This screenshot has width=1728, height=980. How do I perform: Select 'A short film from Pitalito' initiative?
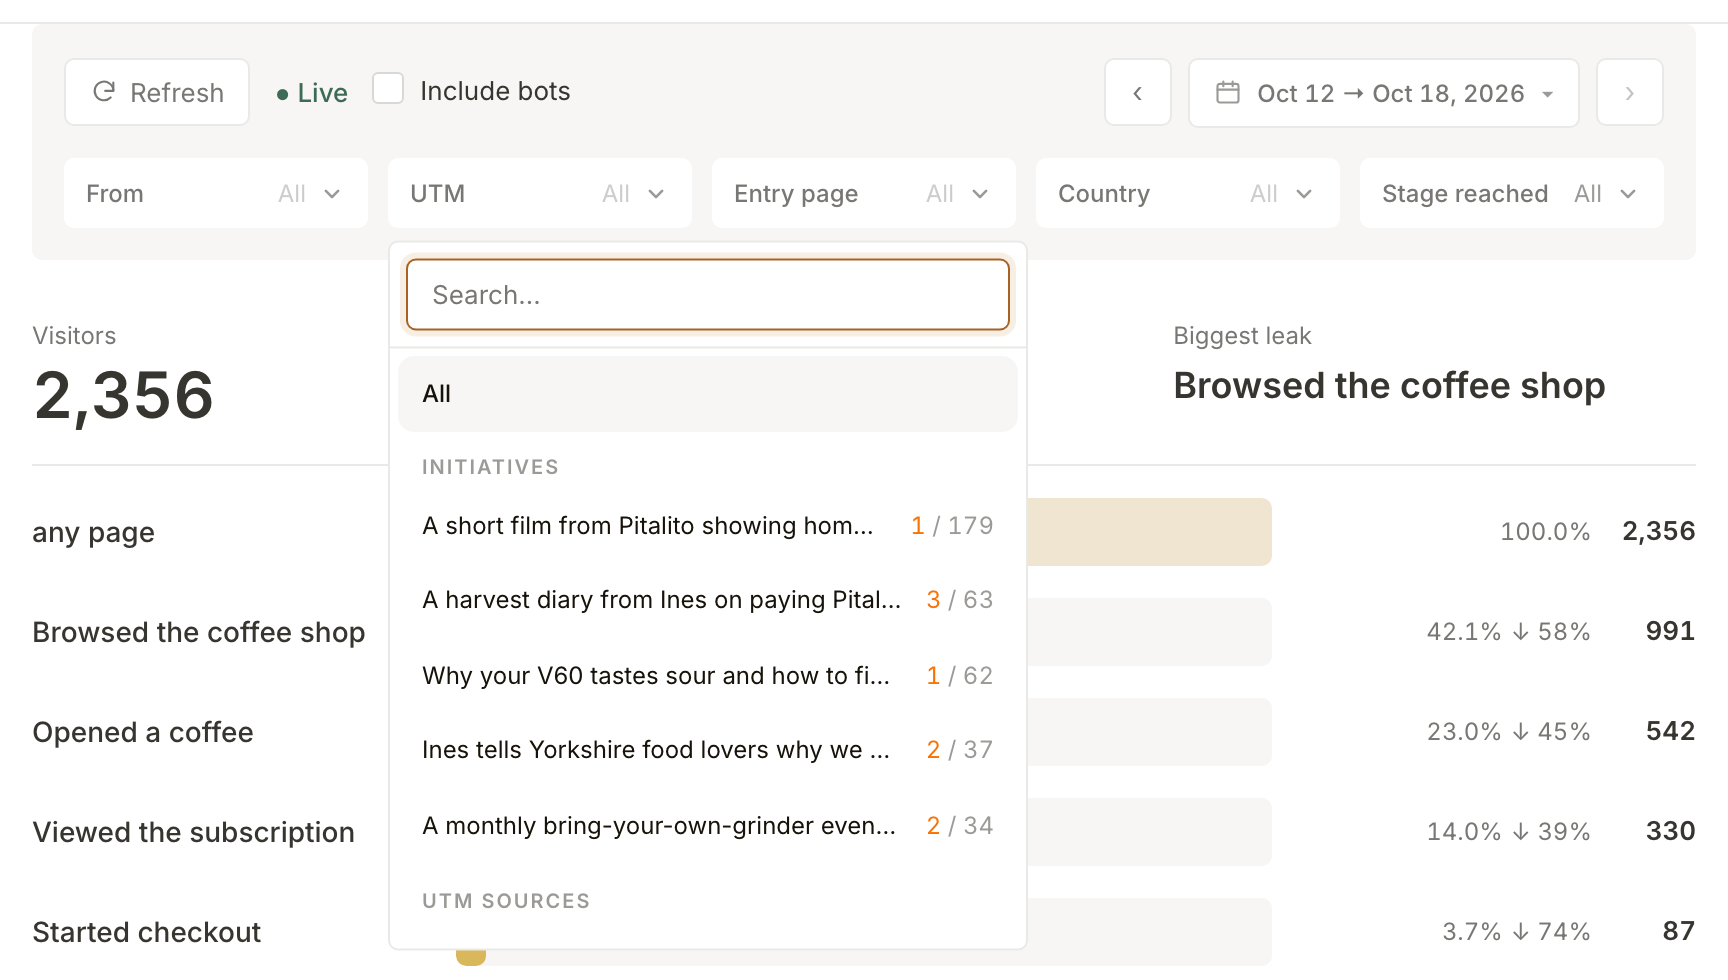click(x=708, y=525)
